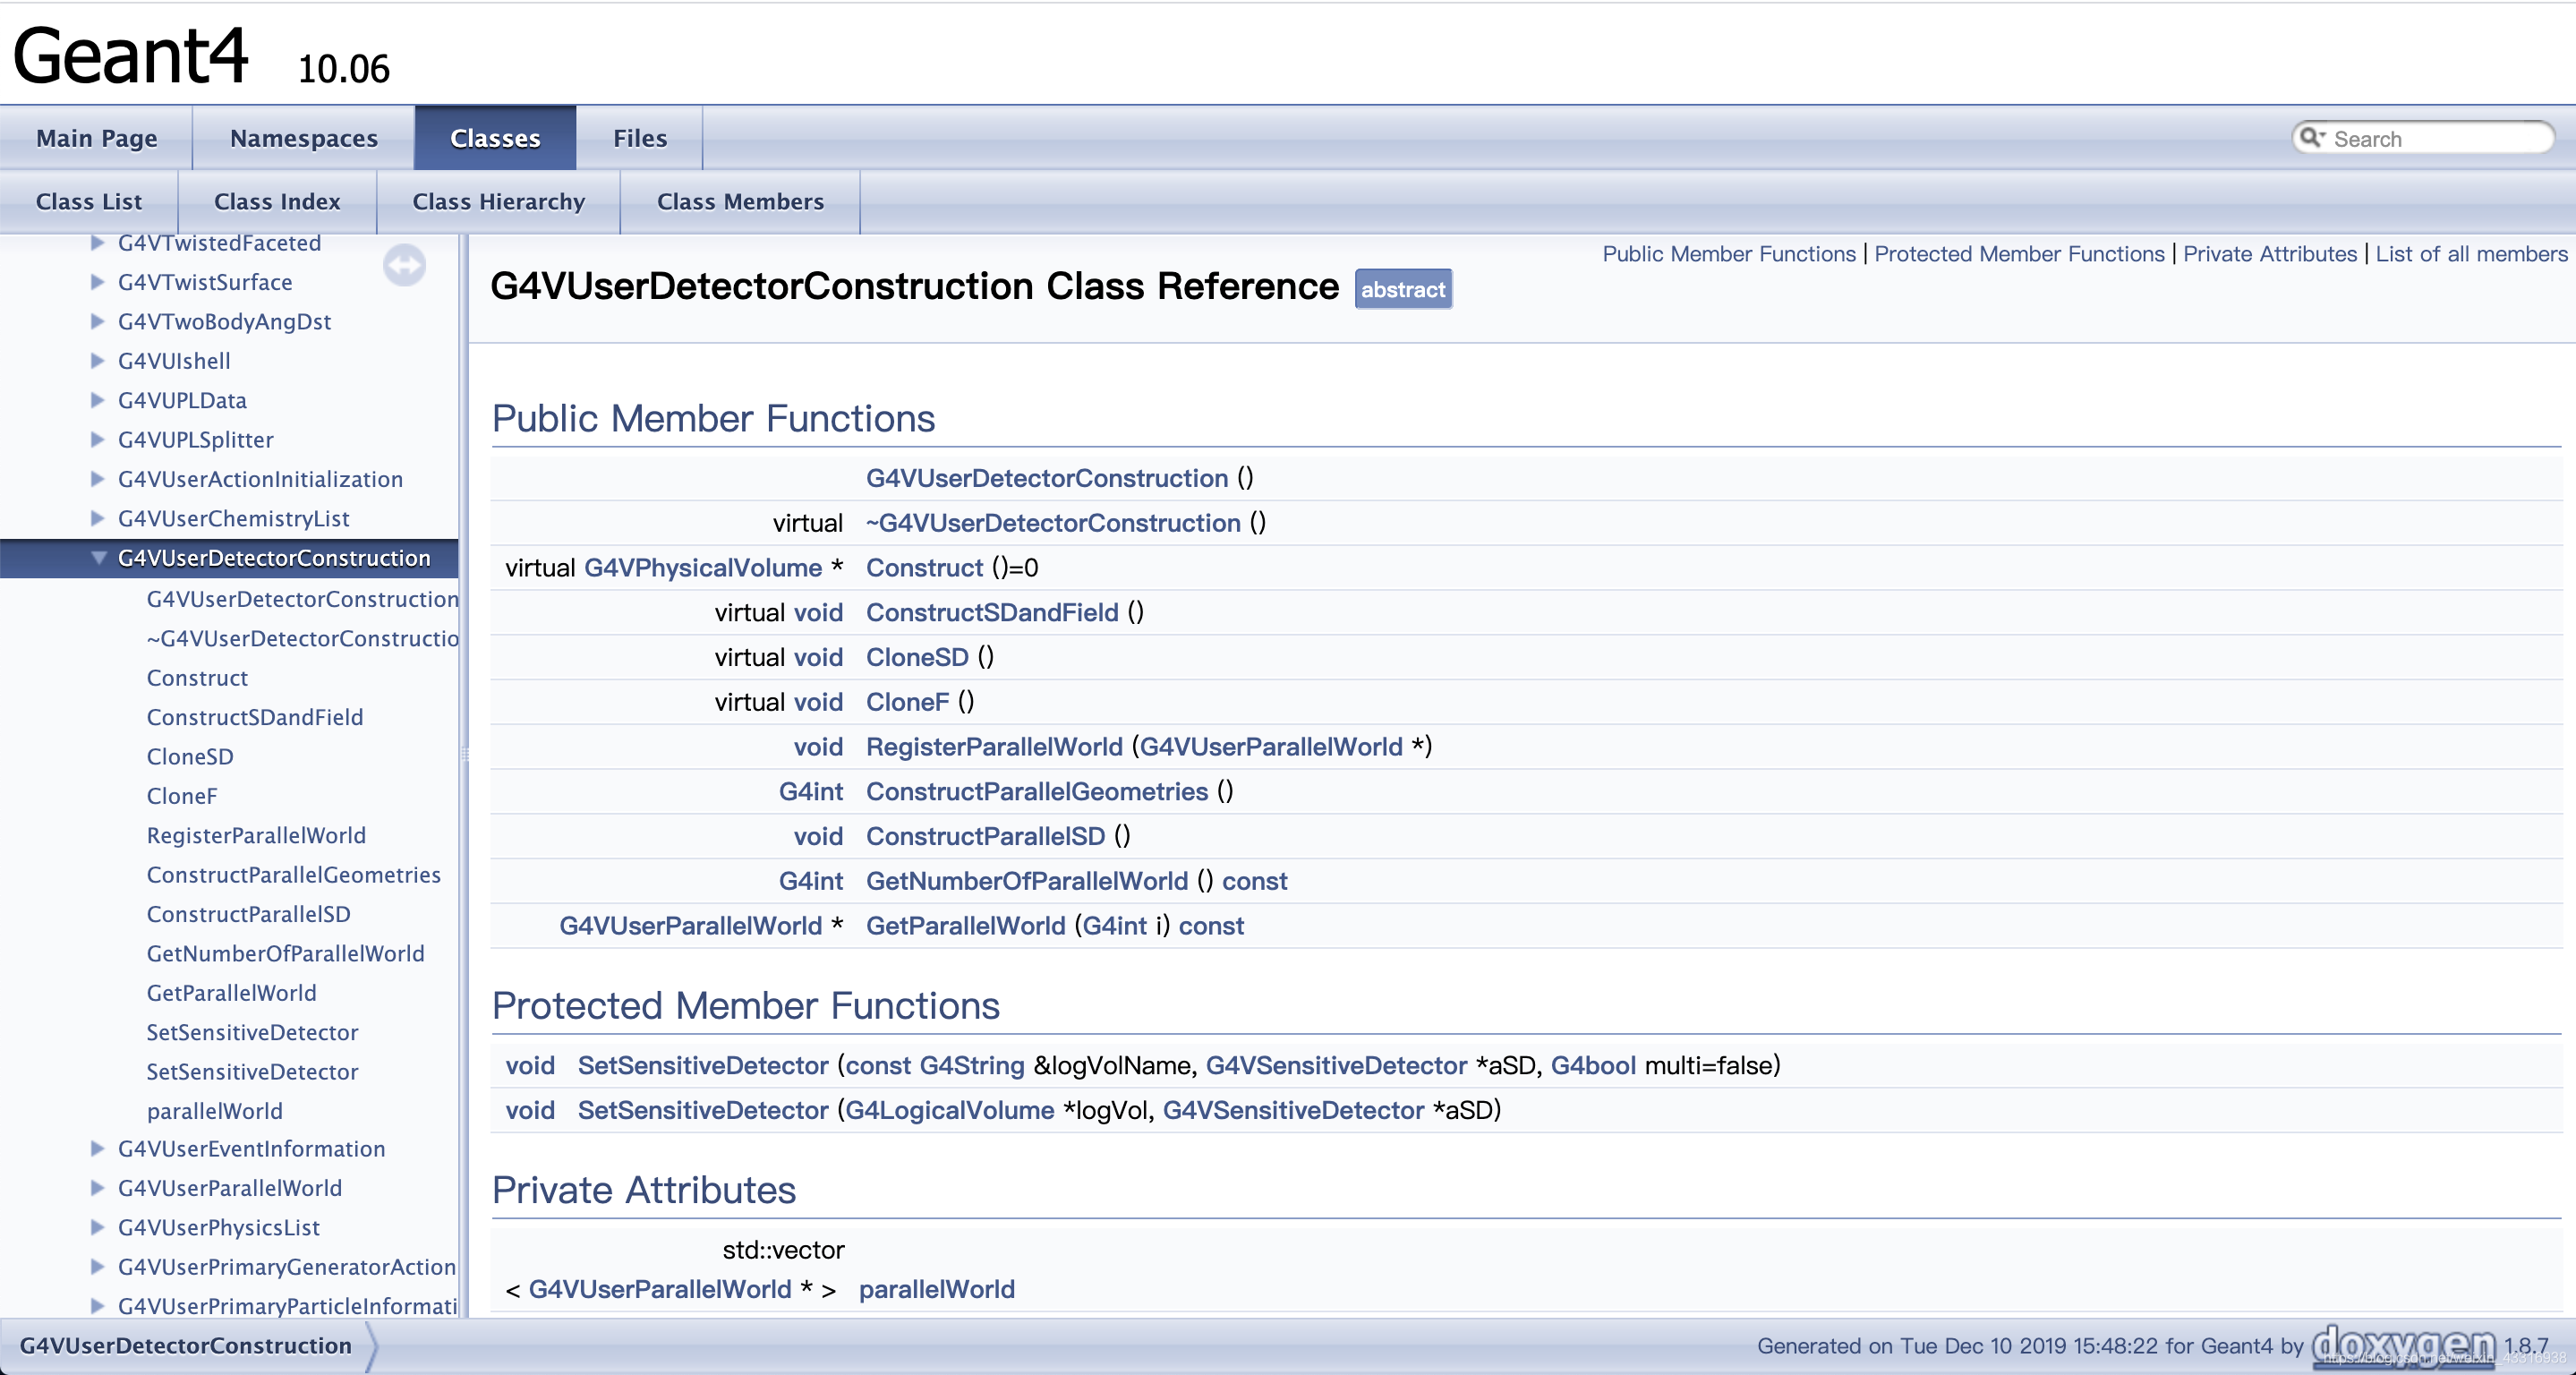Expand the G4VUserEventInformation tree node

pos(97,1149)
